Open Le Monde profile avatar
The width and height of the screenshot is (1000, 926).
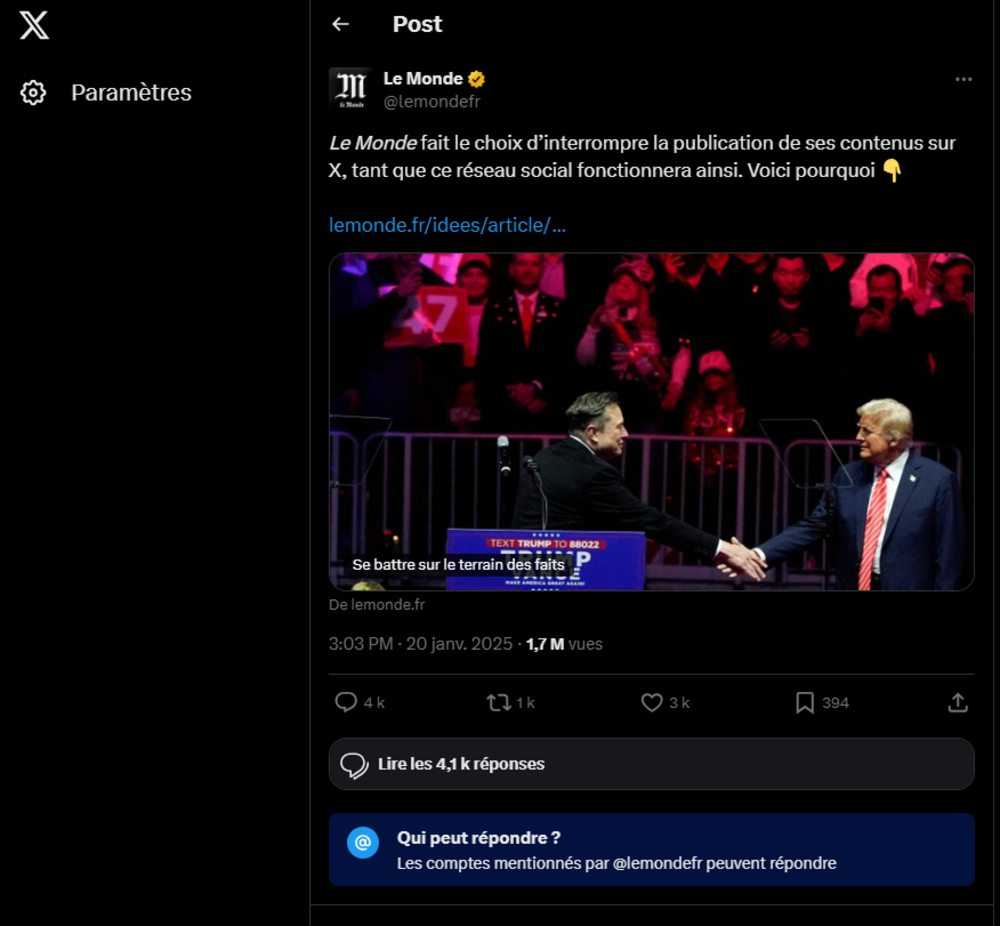pyautogui.click(x=350, y=89)
